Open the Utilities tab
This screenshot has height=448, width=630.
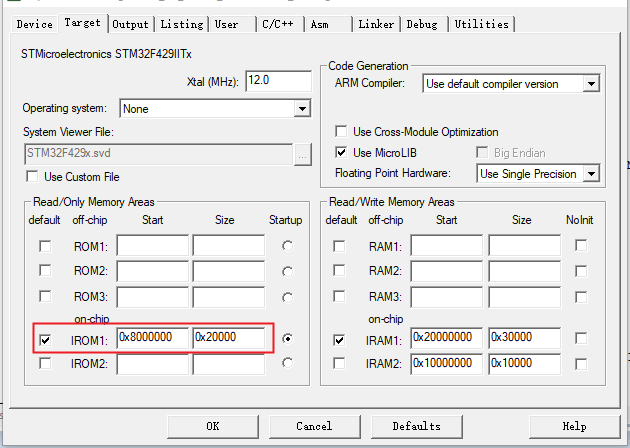[481, 24]
